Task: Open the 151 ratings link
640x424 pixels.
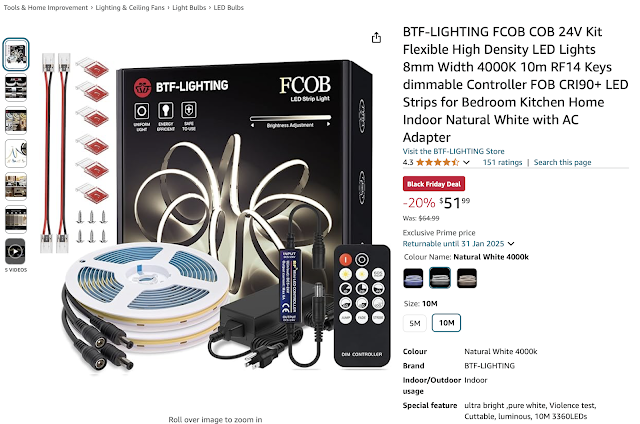Action: (x=502, y=162)
